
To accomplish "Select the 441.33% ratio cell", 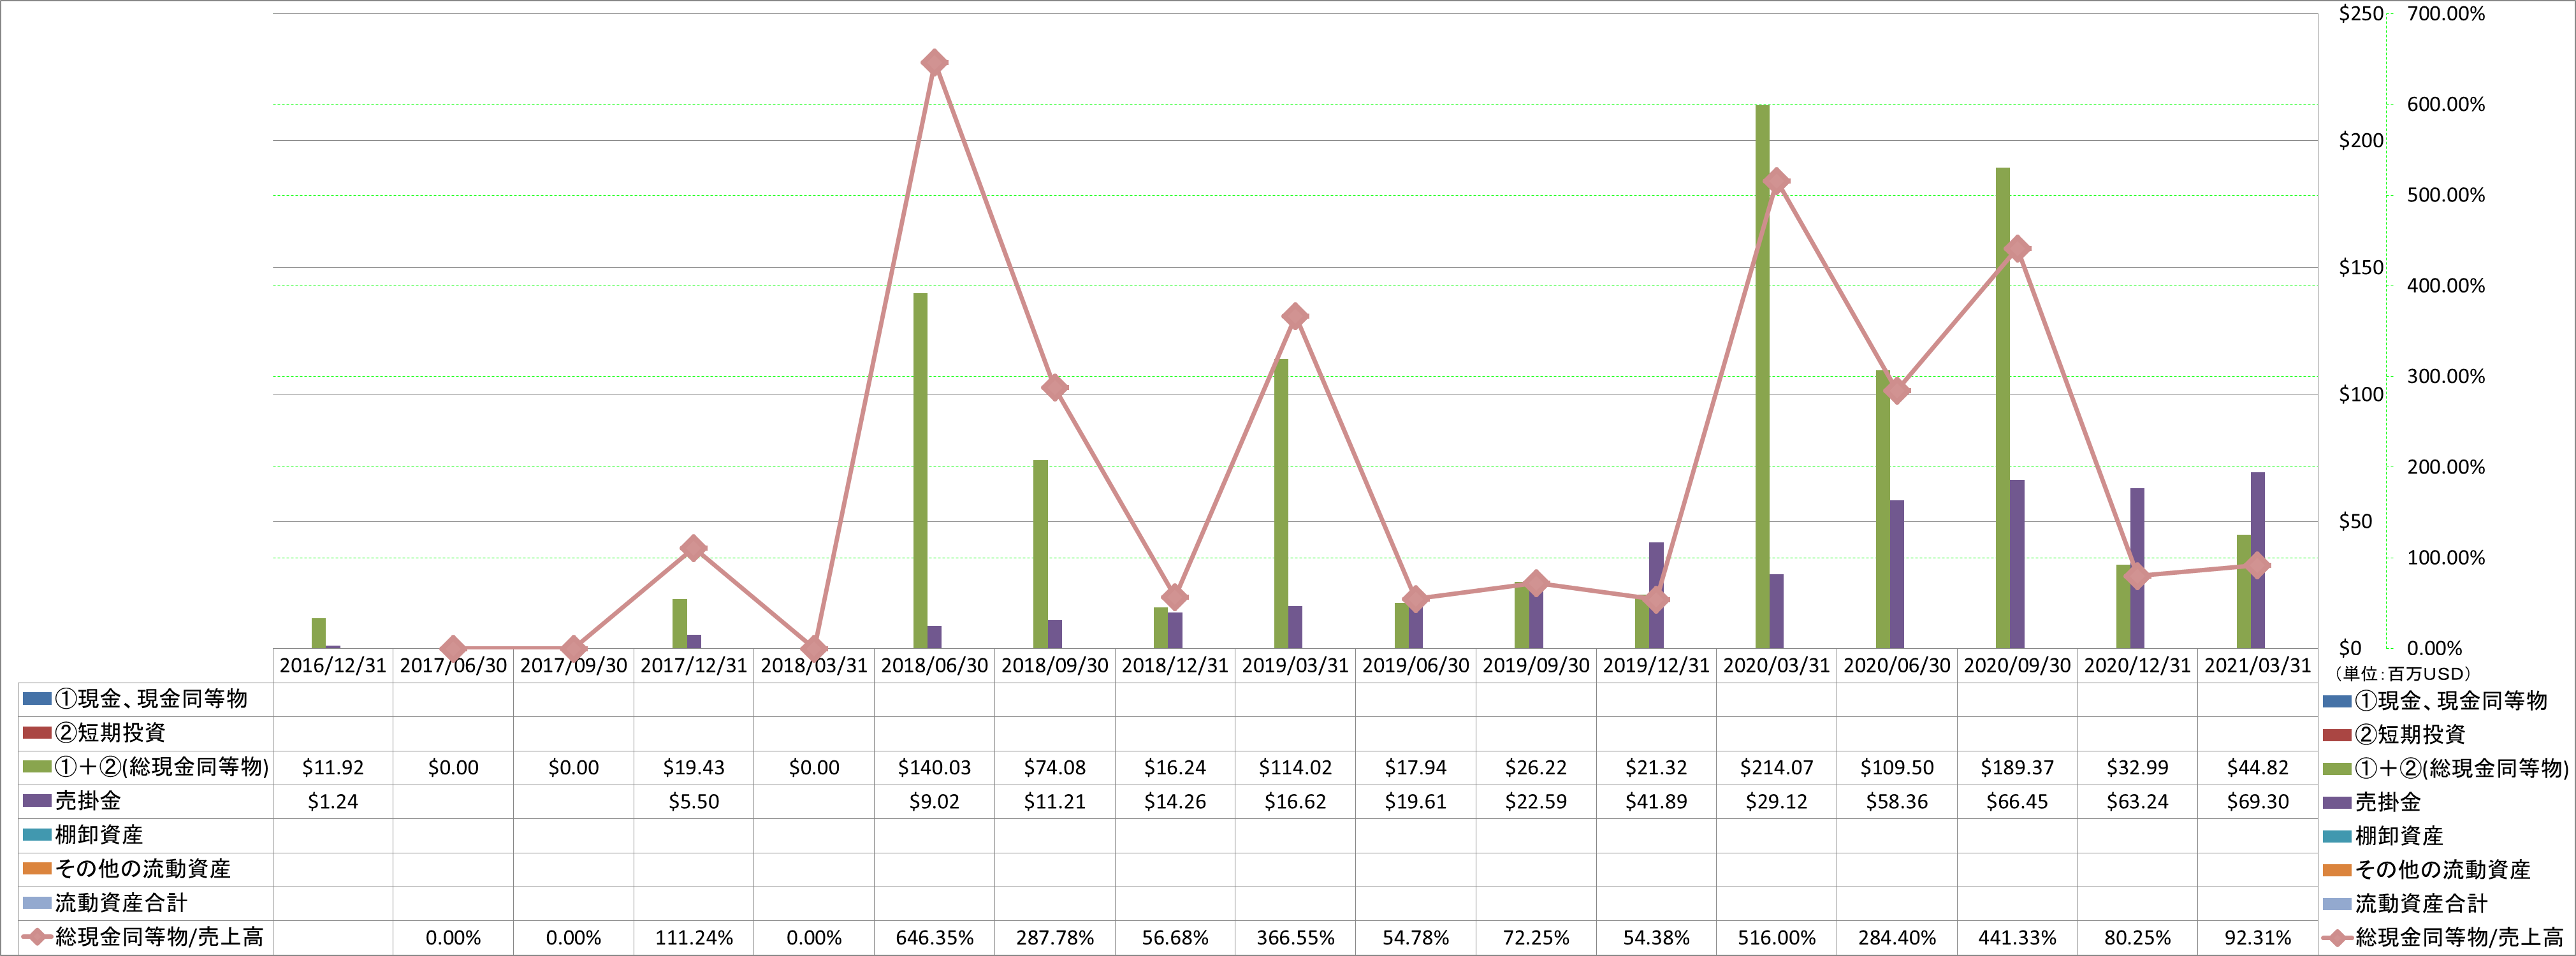I will tap(2017, 938).
